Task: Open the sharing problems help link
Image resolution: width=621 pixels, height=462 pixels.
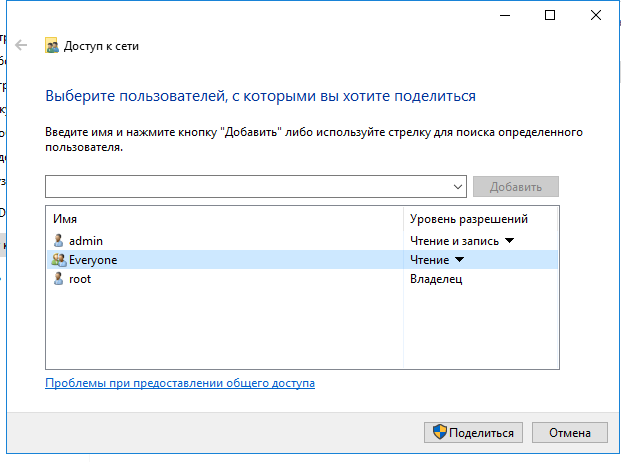Action: 180,383
